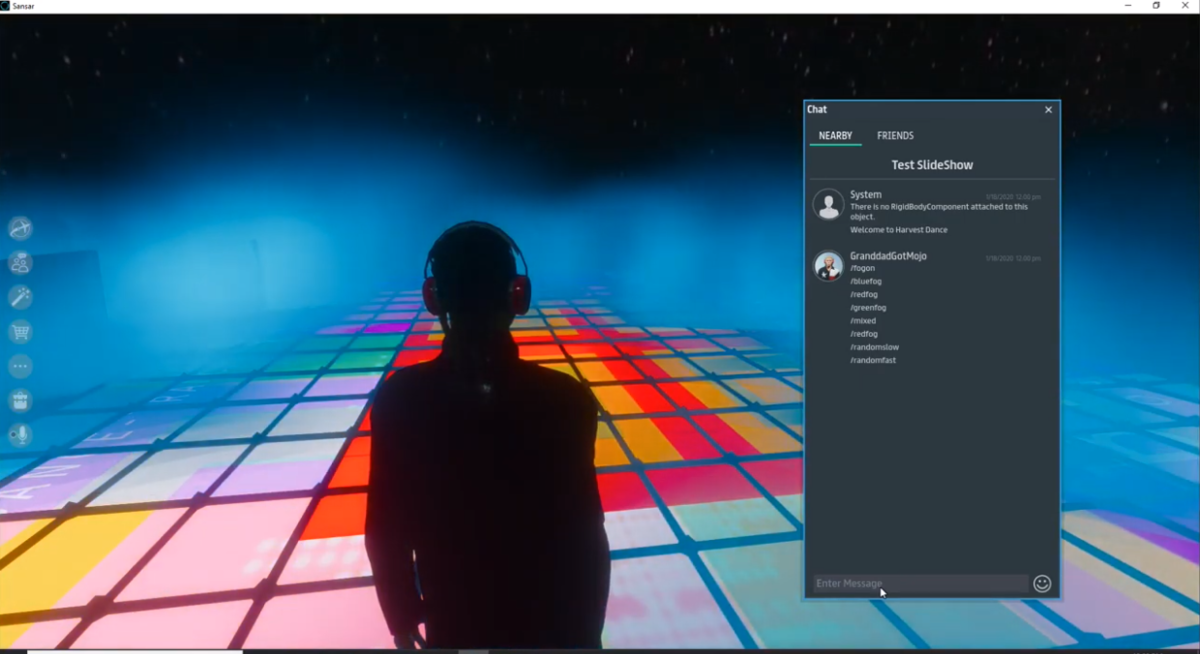Click the System user avatar icon

point(828,204)
